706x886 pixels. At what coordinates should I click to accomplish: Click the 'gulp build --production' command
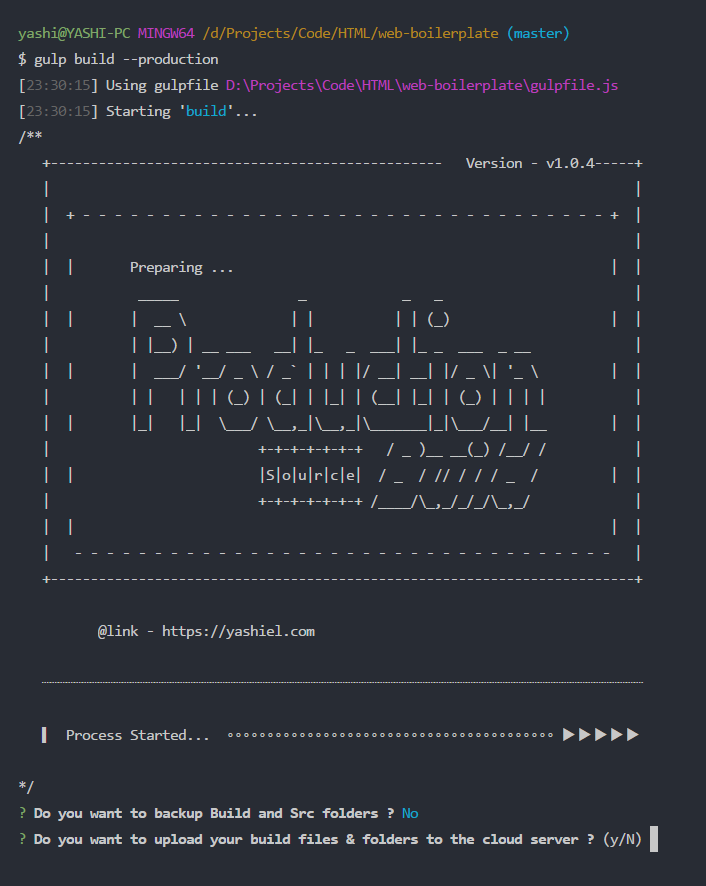point(126,59)
